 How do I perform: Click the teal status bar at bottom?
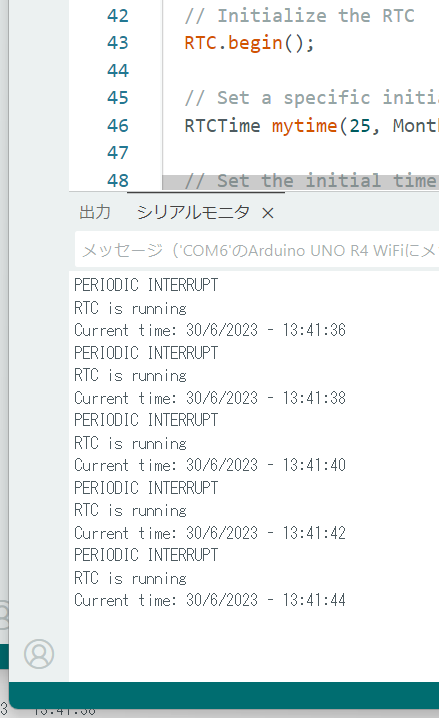224,695
